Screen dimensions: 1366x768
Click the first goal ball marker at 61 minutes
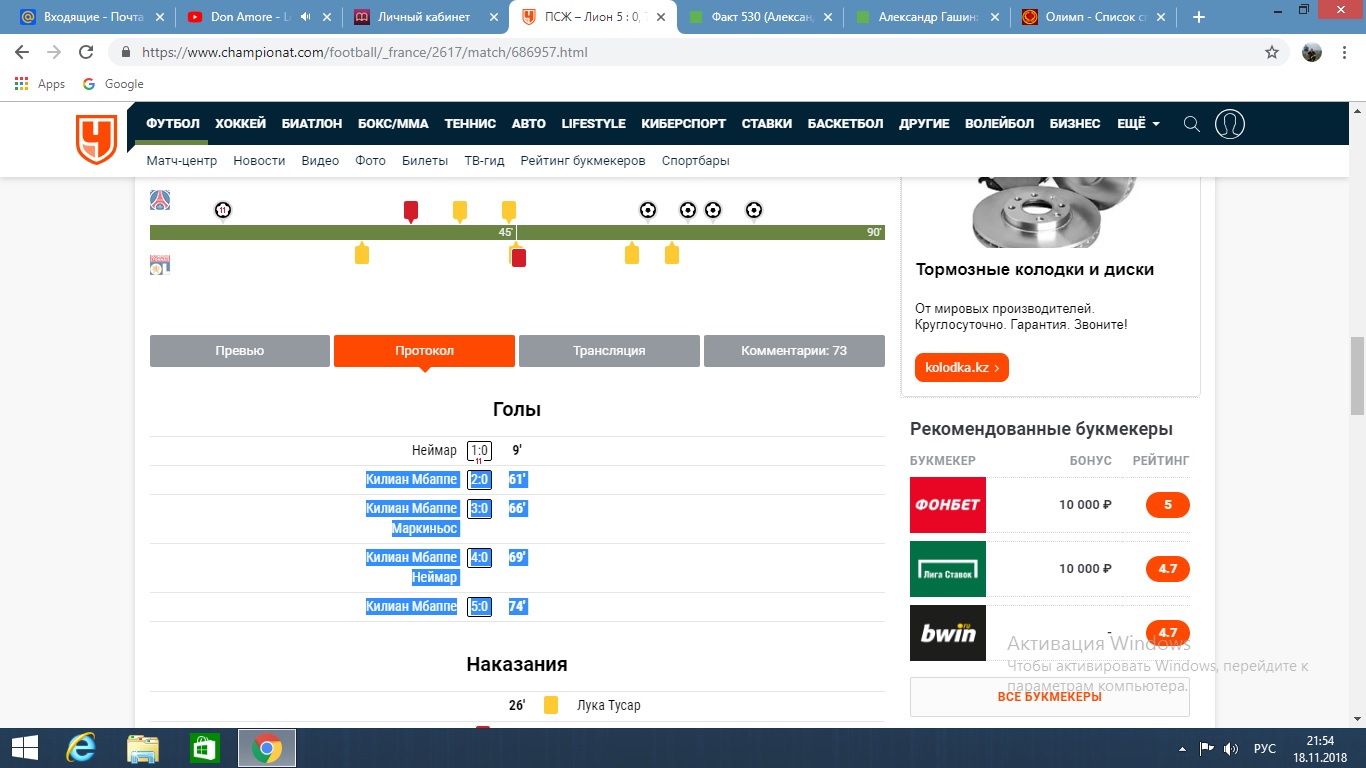(648, 210)
